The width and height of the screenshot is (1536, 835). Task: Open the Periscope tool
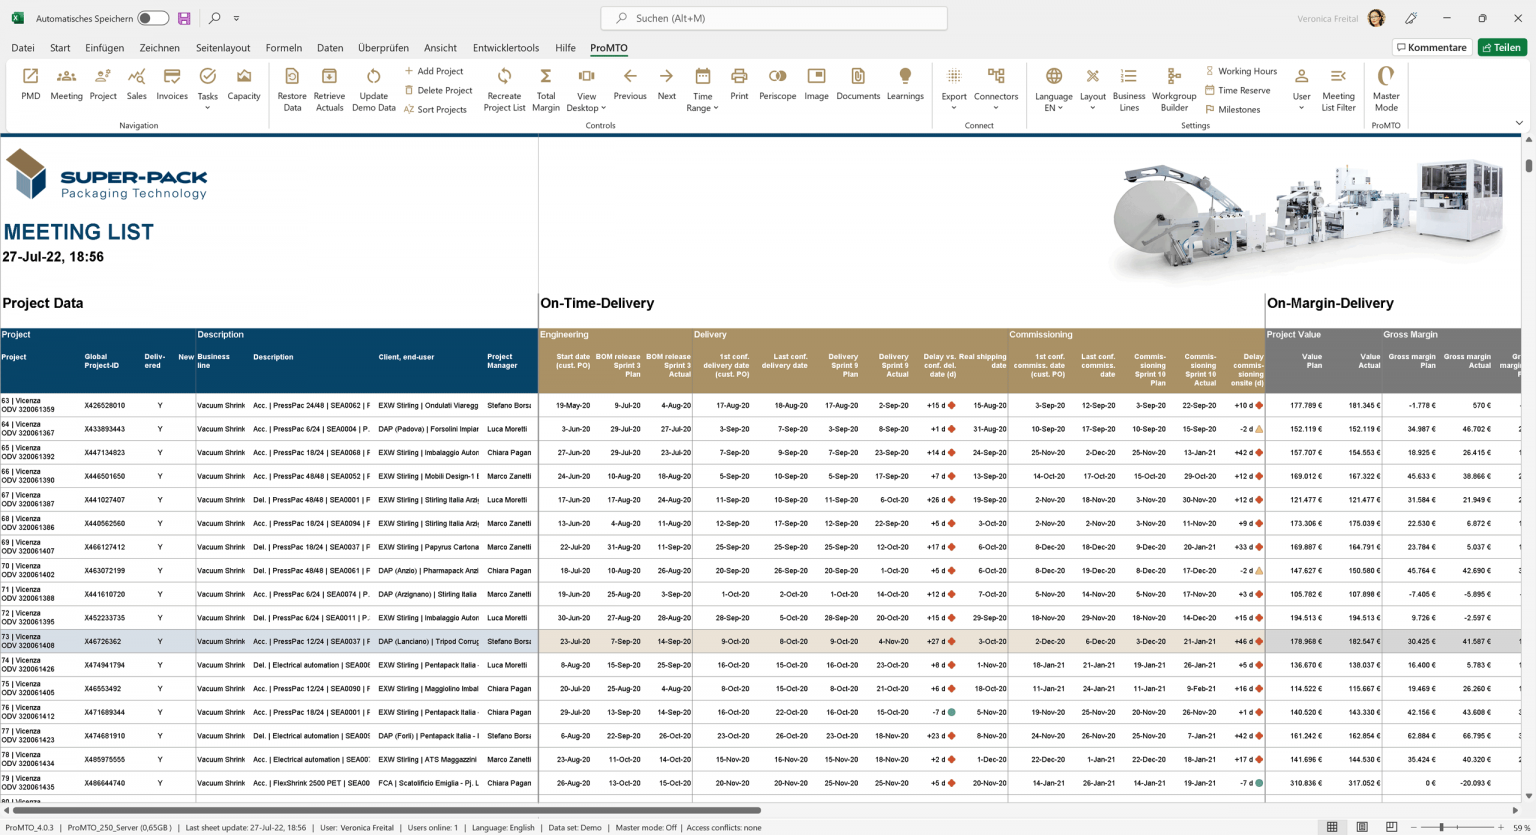tap(778, 85)
